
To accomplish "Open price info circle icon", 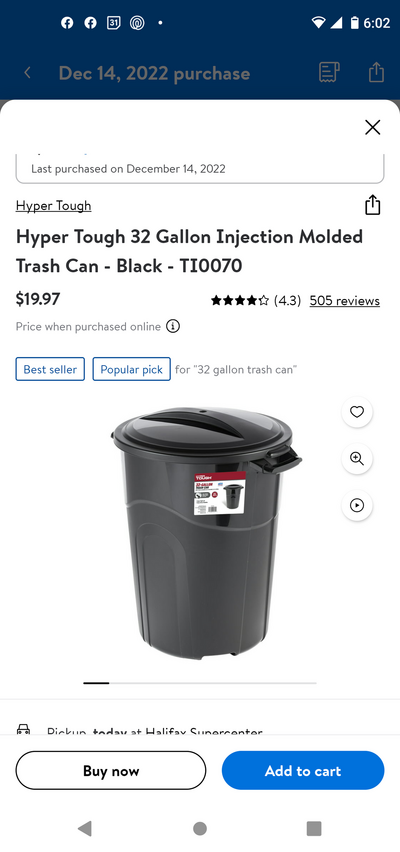I will point(173,327).
